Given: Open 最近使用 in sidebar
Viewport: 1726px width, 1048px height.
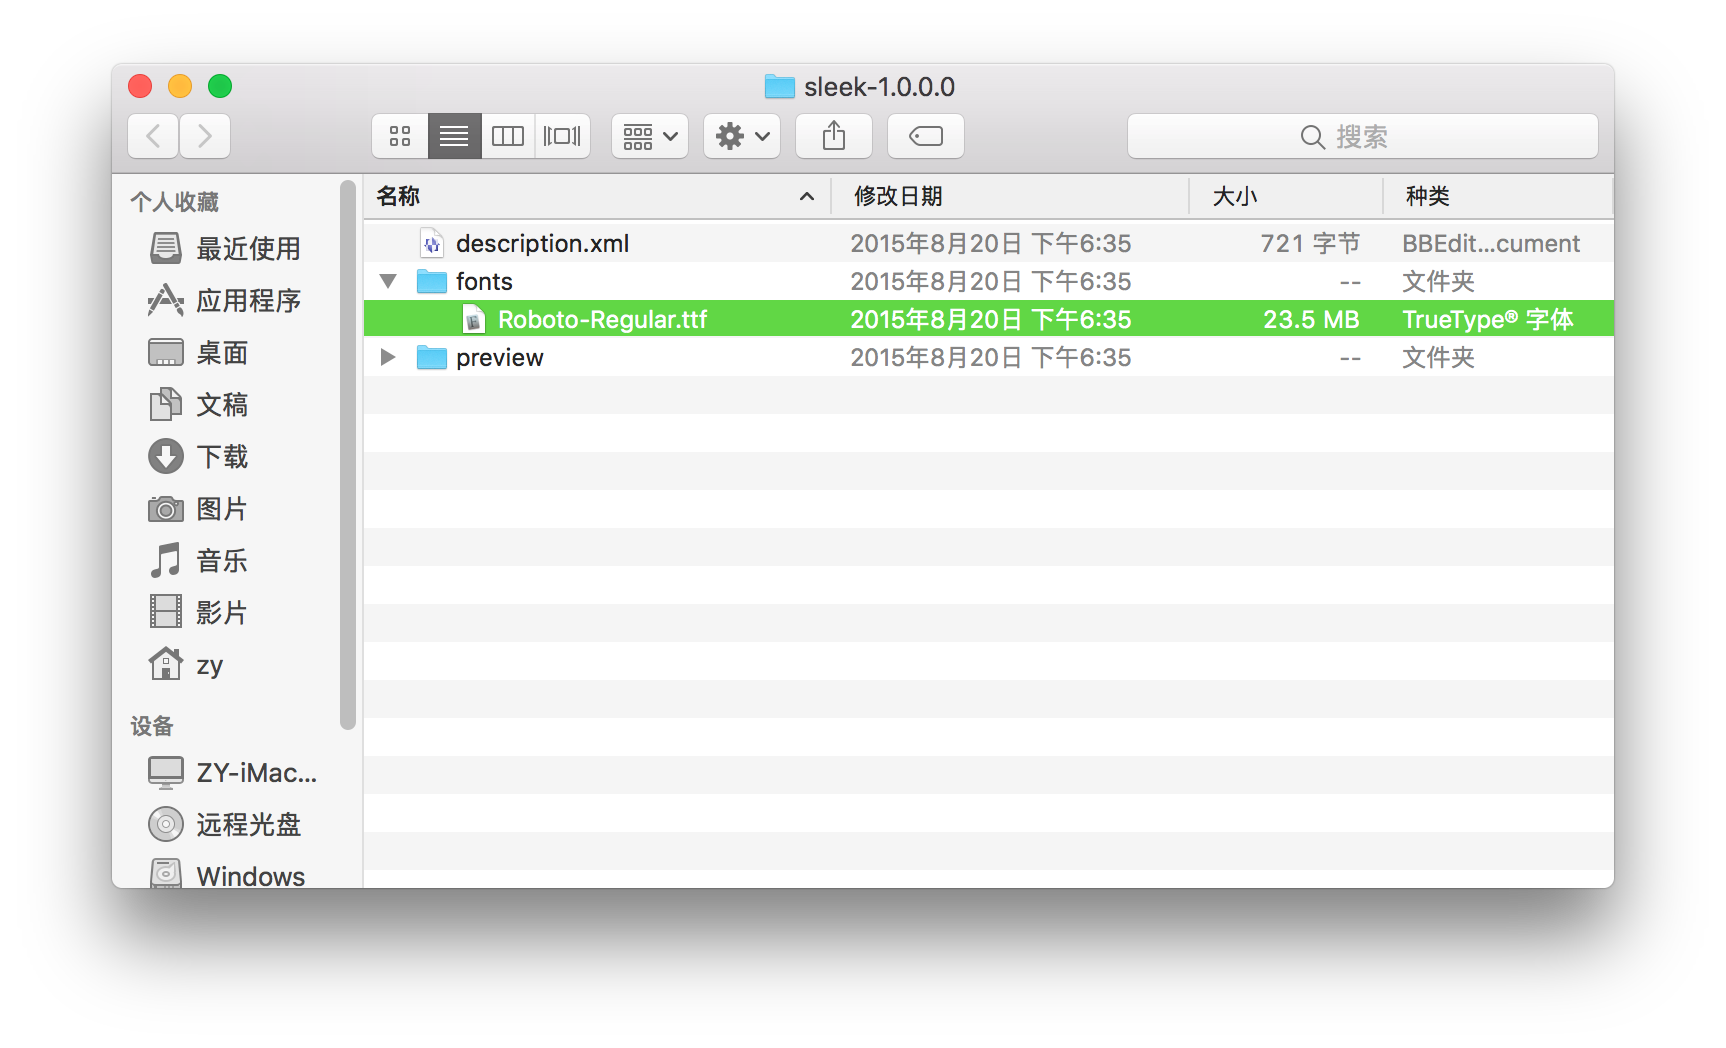Looking at the screenshot, I should [226, 248].
